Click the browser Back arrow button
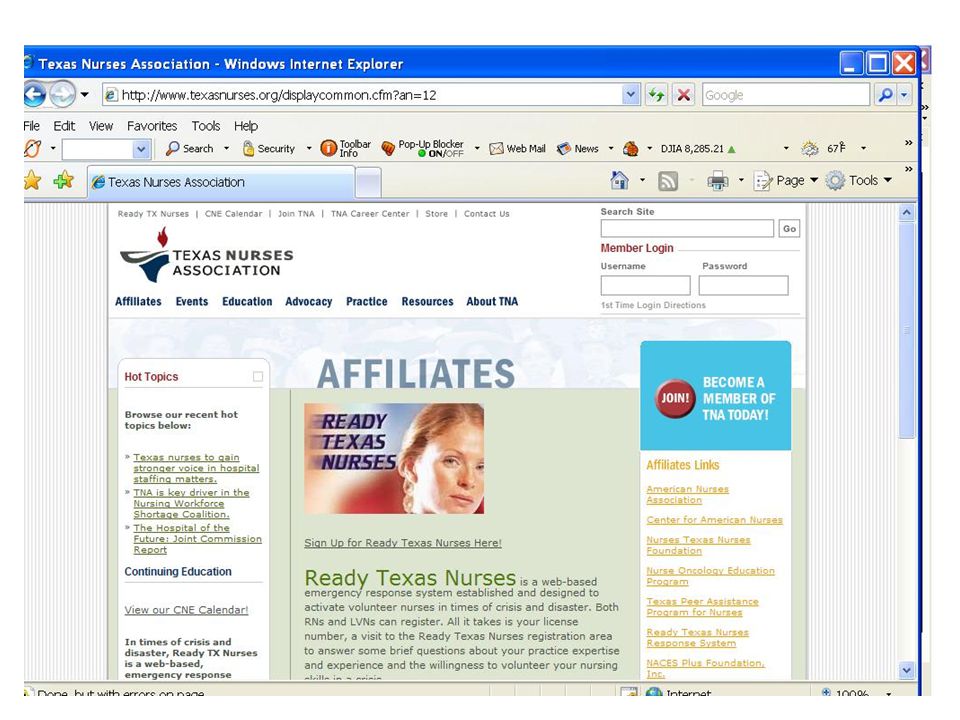The width and height of the screenshot is (960, 720). point(35,95)
